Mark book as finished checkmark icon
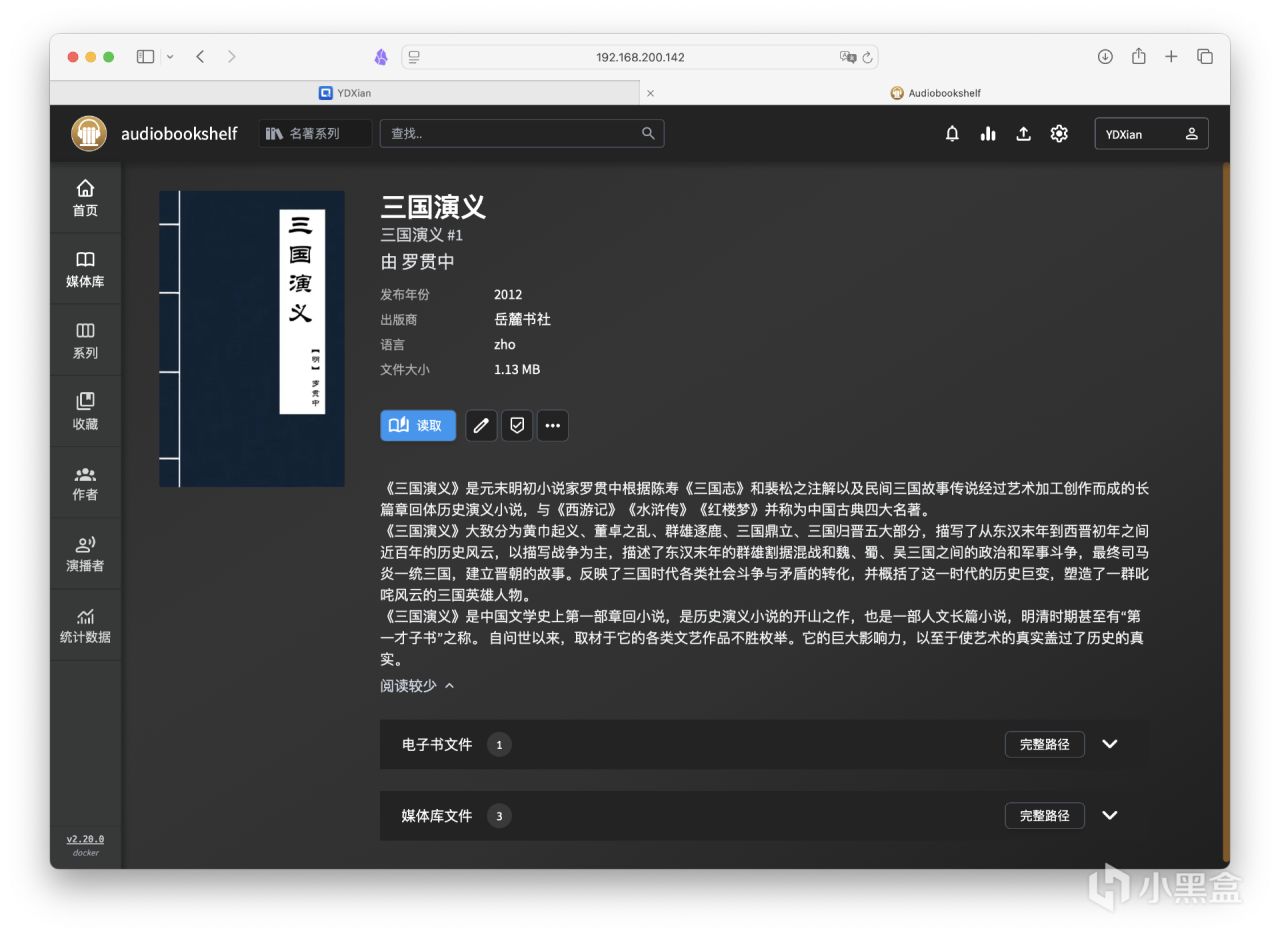Screen dimensions: 1280x935 517,425
